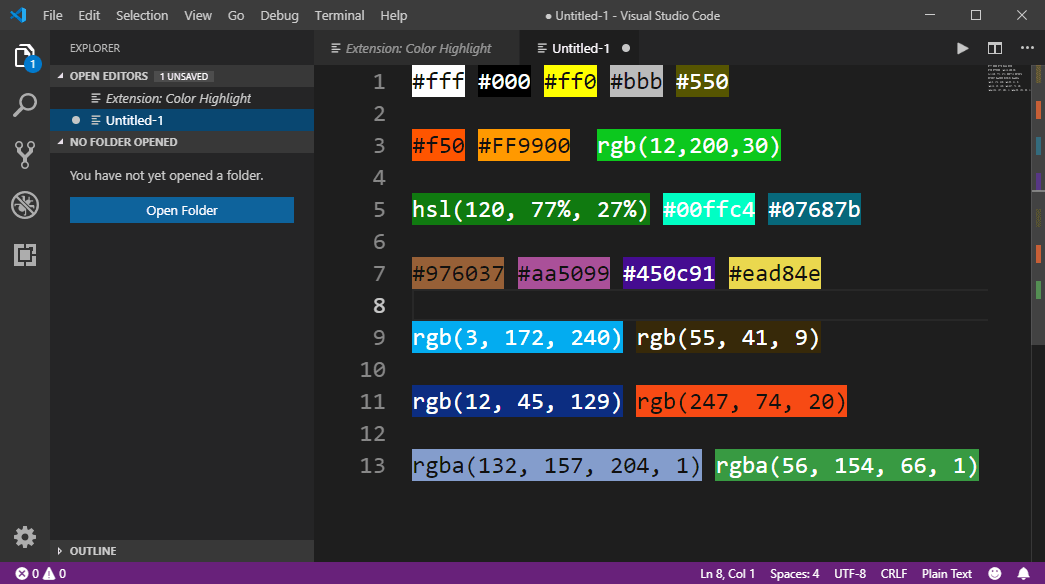
Task: Open the View menu
Action: 197,15
